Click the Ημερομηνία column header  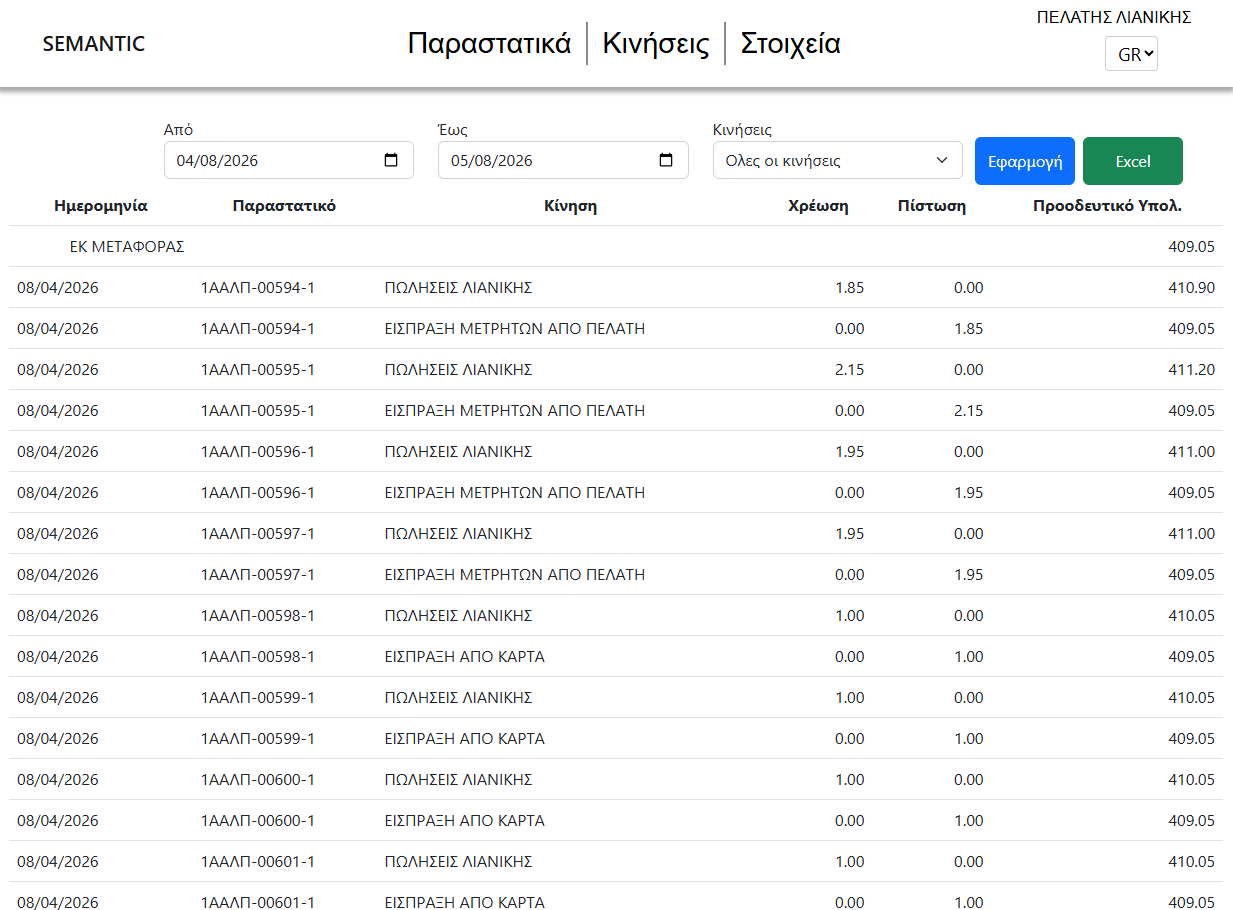101,206
